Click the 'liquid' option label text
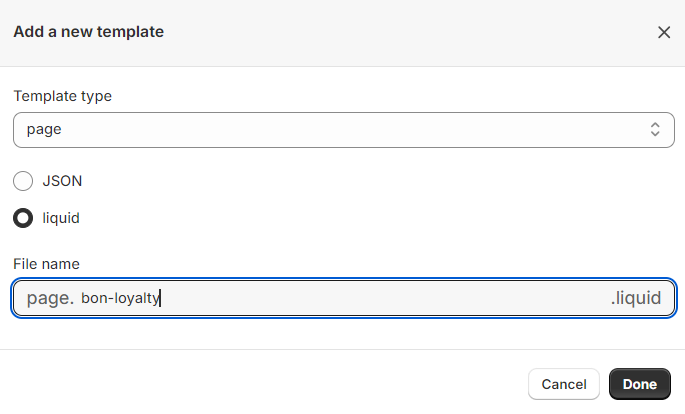Viewport: 685px width, 414px height. pos(61,217)
